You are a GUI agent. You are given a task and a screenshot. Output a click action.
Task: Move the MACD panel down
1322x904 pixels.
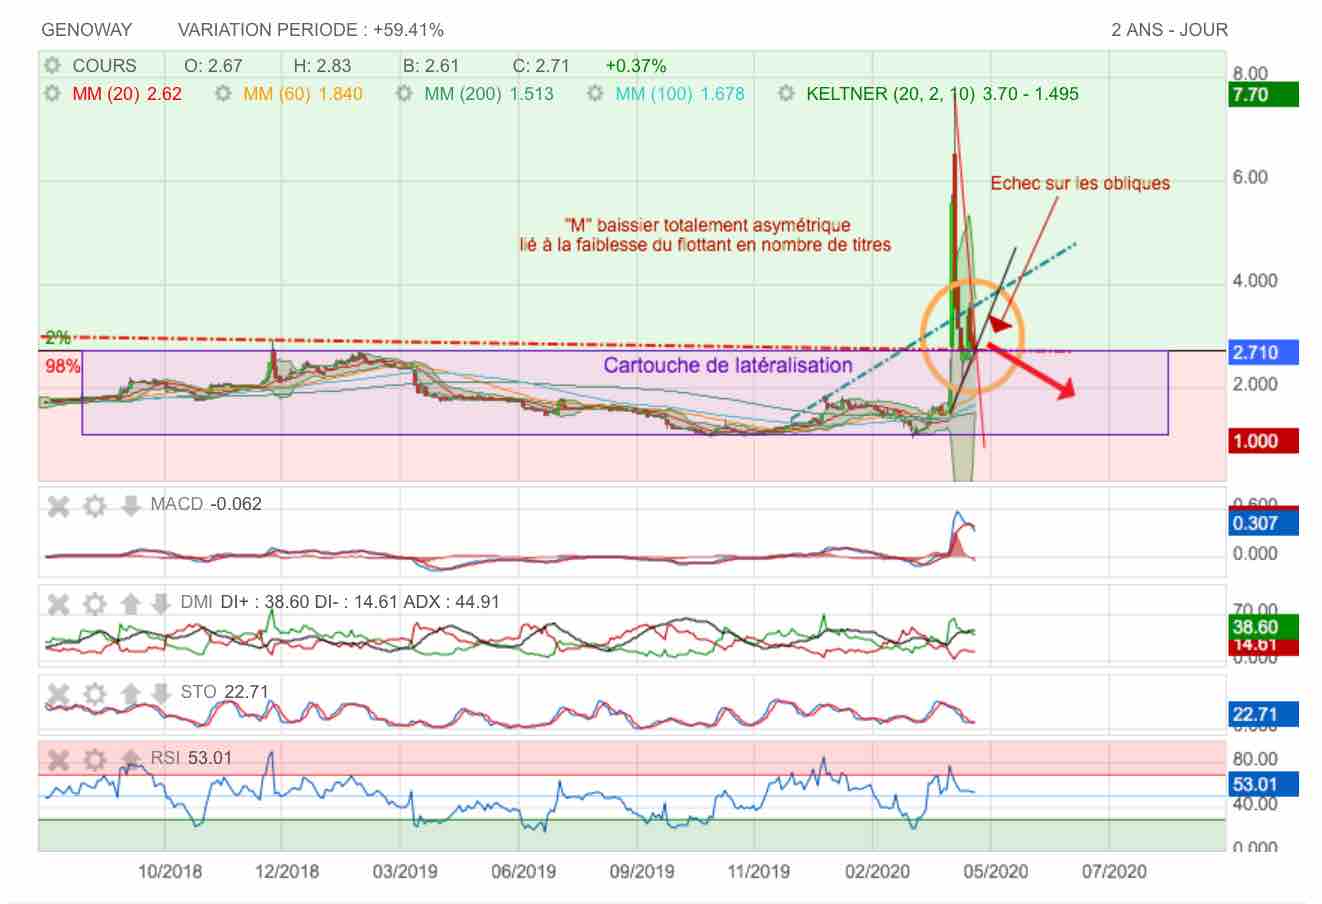click(130, 506)
